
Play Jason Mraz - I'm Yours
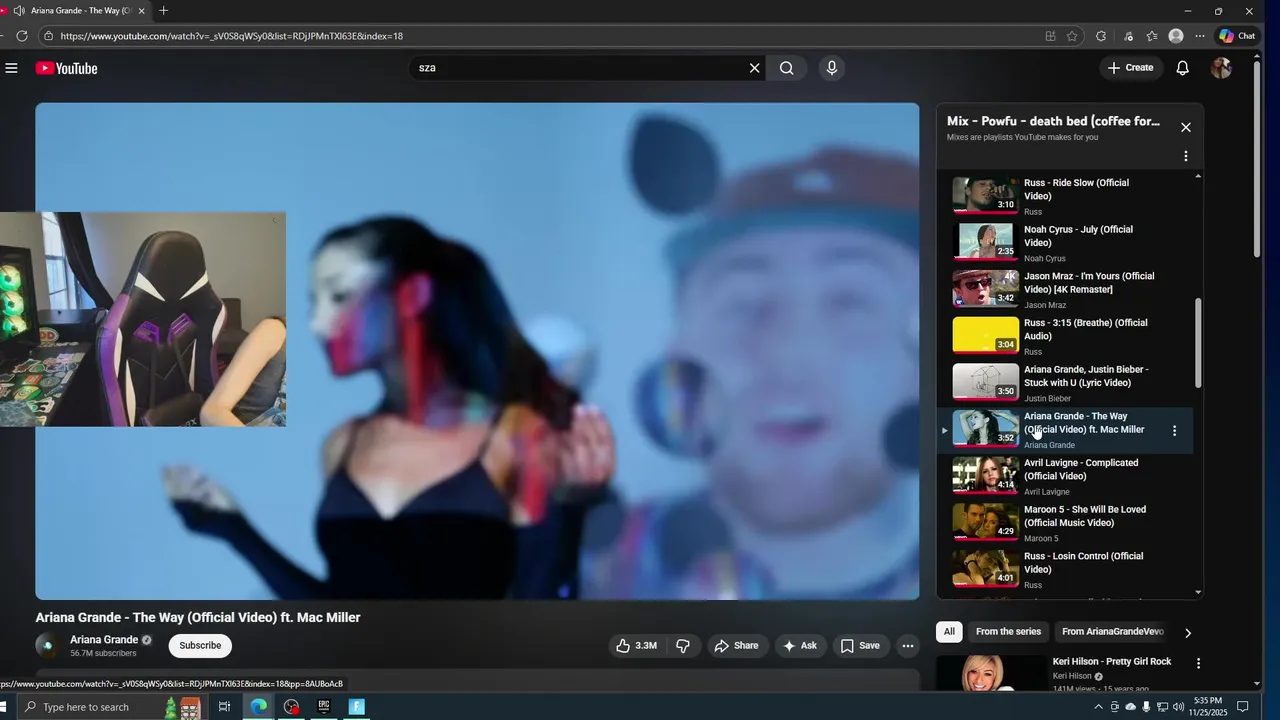(x=1066, y=290)
